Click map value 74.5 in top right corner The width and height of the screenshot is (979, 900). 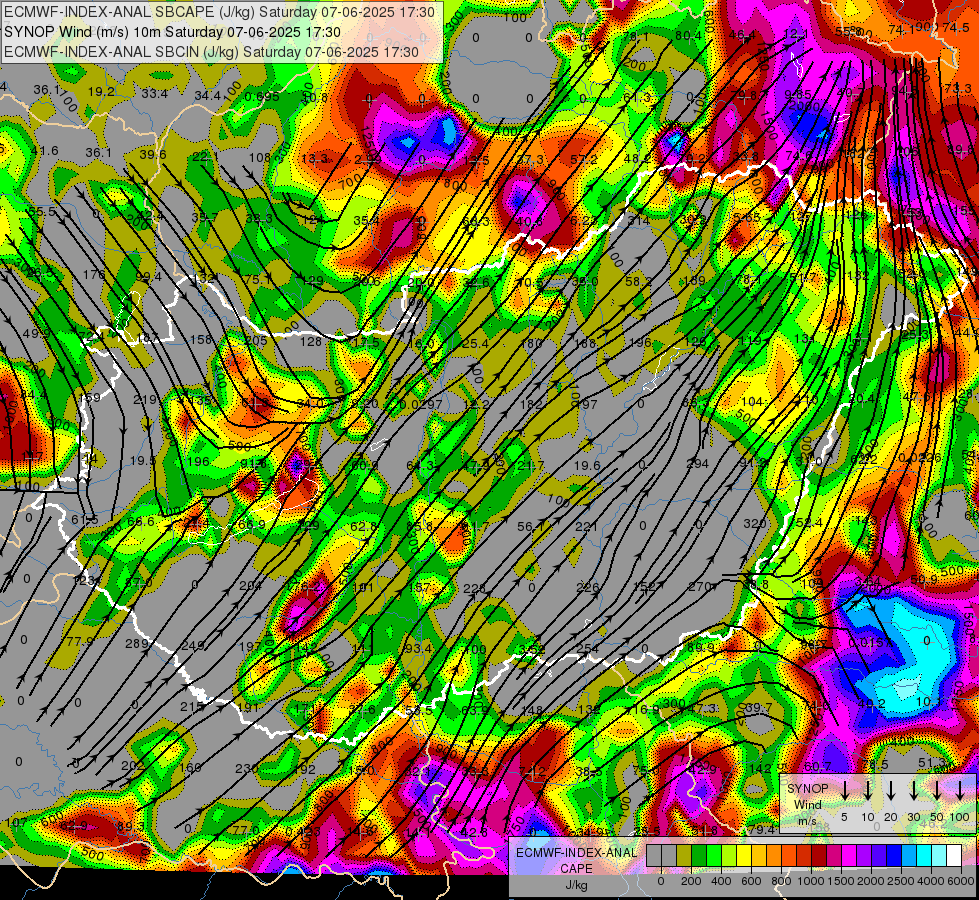click(956, 27)
